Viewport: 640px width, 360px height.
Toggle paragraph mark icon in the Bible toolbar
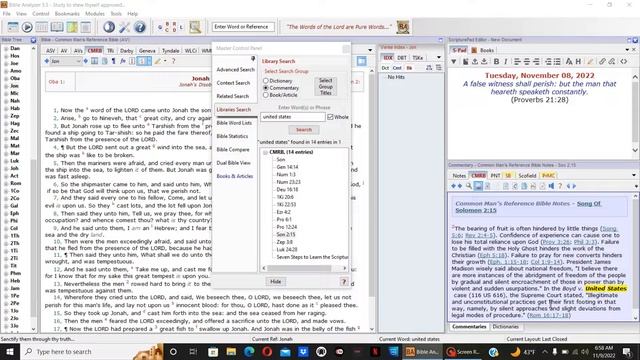click(x=113, y=61)
